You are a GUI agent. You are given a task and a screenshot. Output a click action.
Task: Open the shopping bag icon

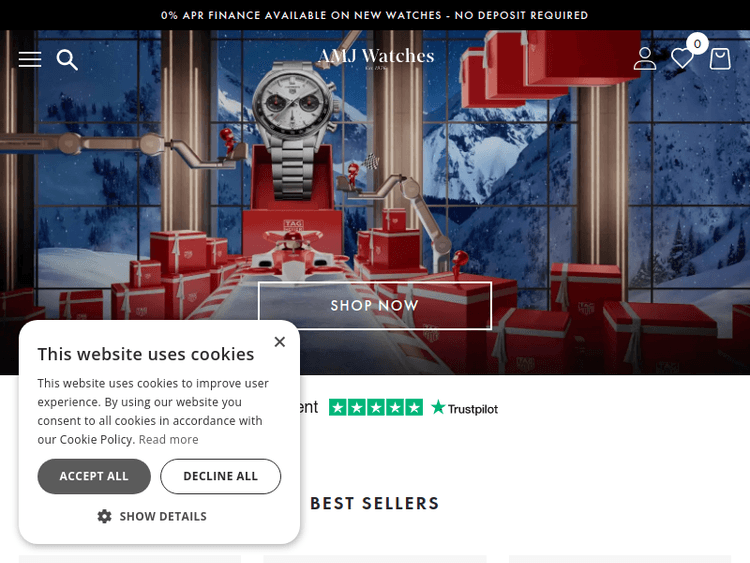720,59
